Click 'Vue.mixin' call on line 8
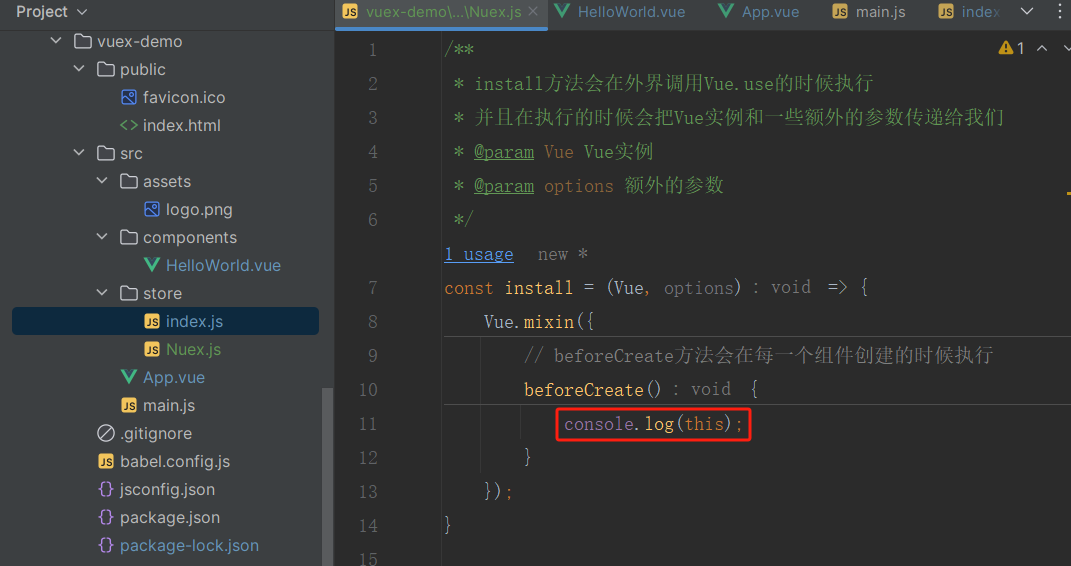The height and width of the screenshot is (566, 1071). 529,322
